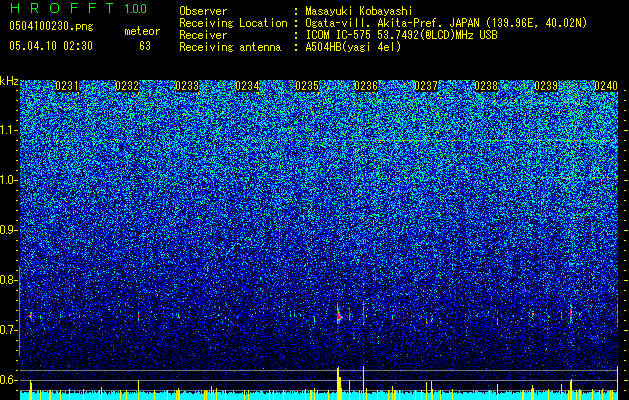Click the date stamp 05.04.10 02:30
The height and width of the screenshot is (400, 629).
click(x=51, y=46)
